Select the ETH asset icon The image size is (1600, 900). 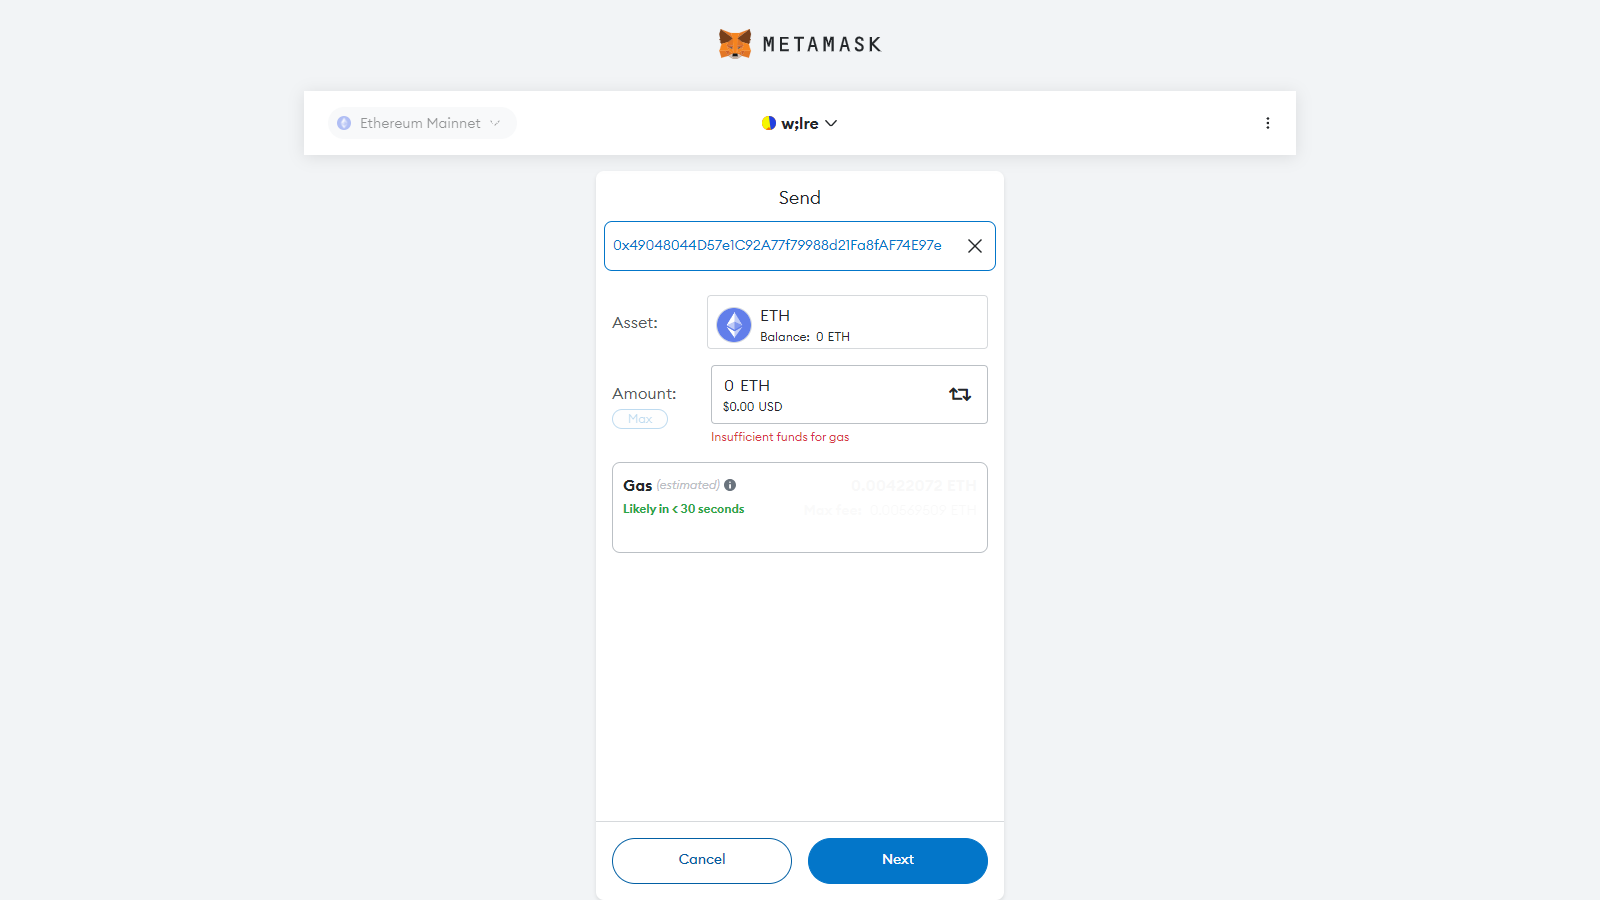(x=733, y=324)
